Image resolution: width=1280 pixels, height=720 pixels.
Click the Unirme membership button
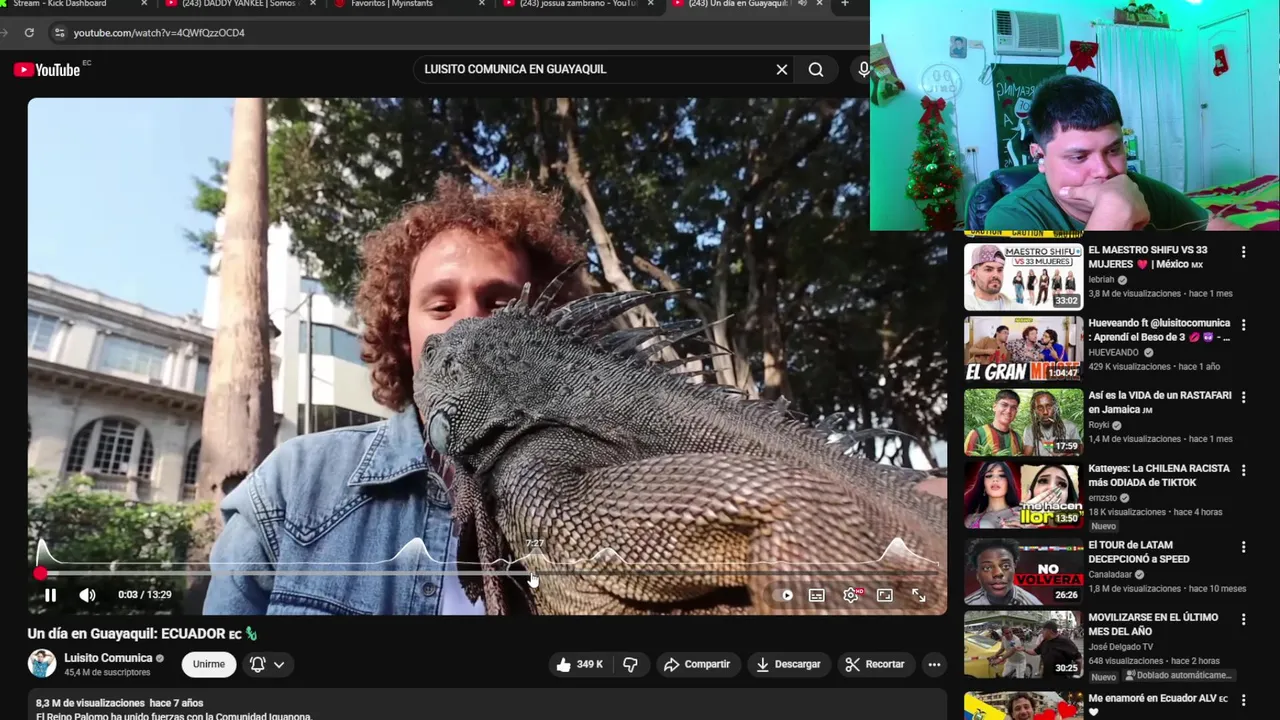209,664
